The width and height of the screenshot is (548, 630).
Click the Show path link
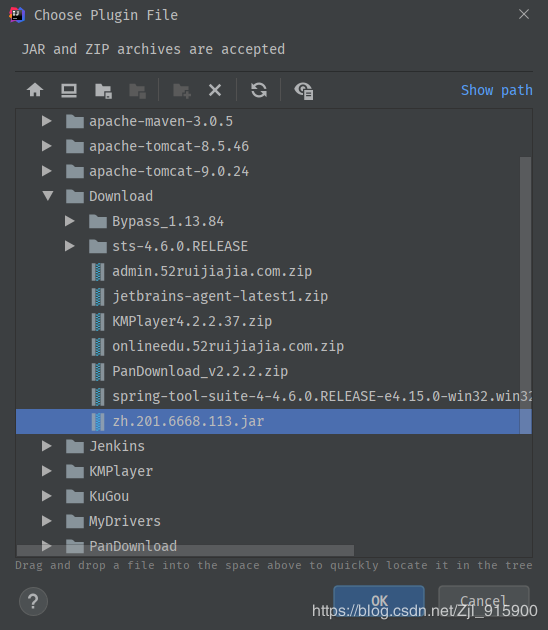click(x=497, y=90)
